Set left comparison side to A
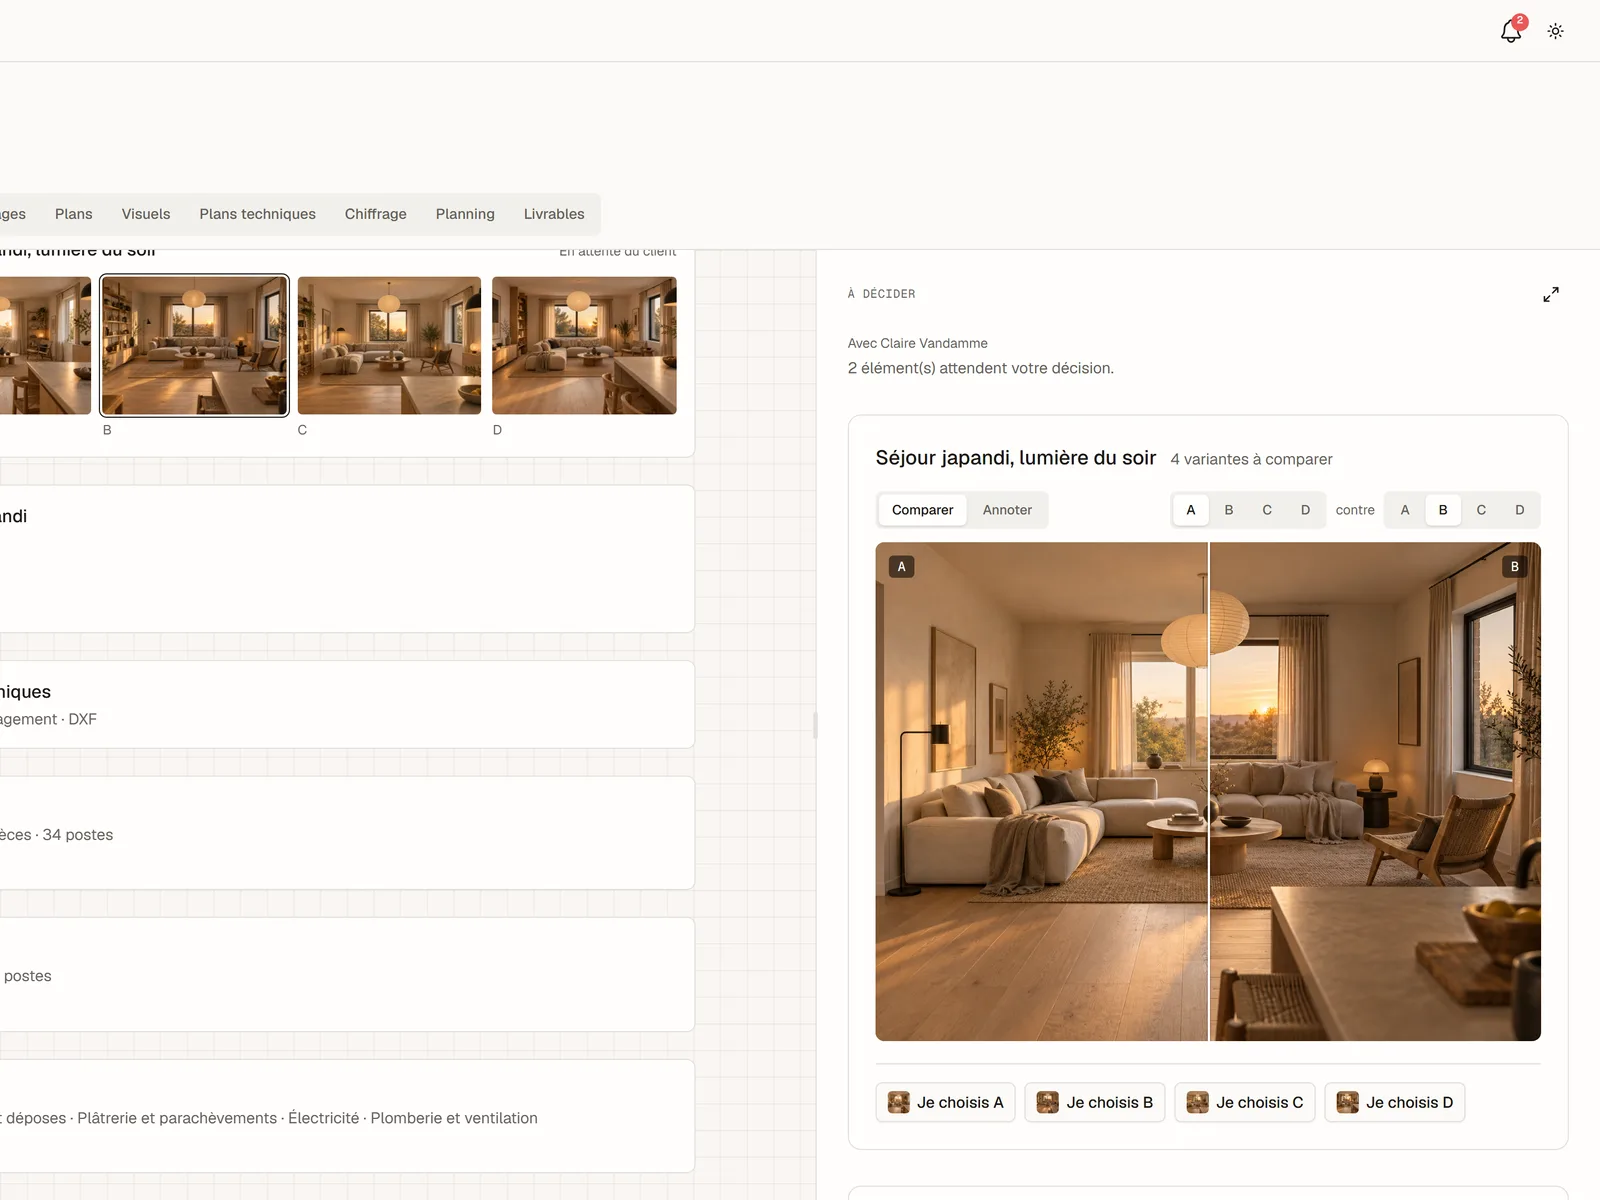 [x=1191, y=510]
